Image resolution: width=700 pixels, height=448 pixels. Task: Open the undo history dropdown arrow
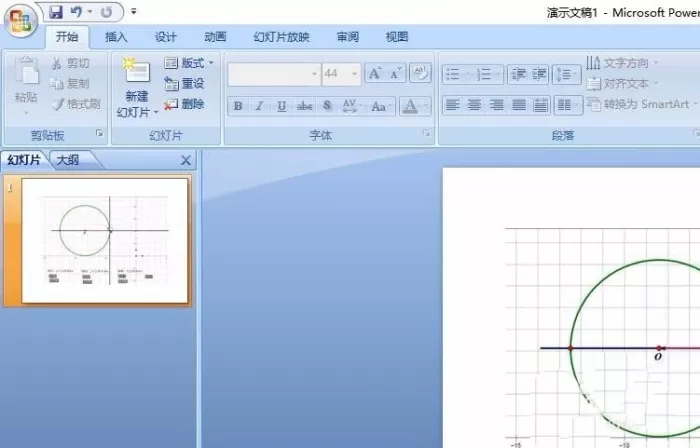click(x=90, y=12)
